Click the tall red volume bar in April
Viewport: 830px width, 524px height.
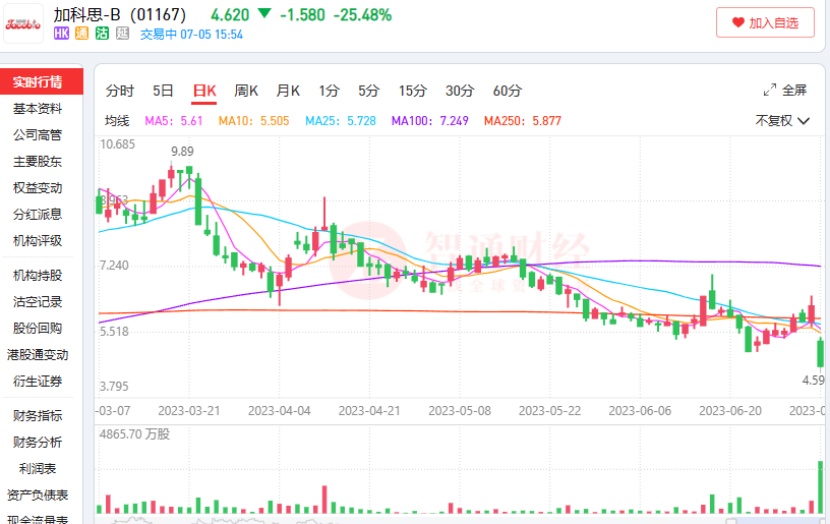point(324,499)
